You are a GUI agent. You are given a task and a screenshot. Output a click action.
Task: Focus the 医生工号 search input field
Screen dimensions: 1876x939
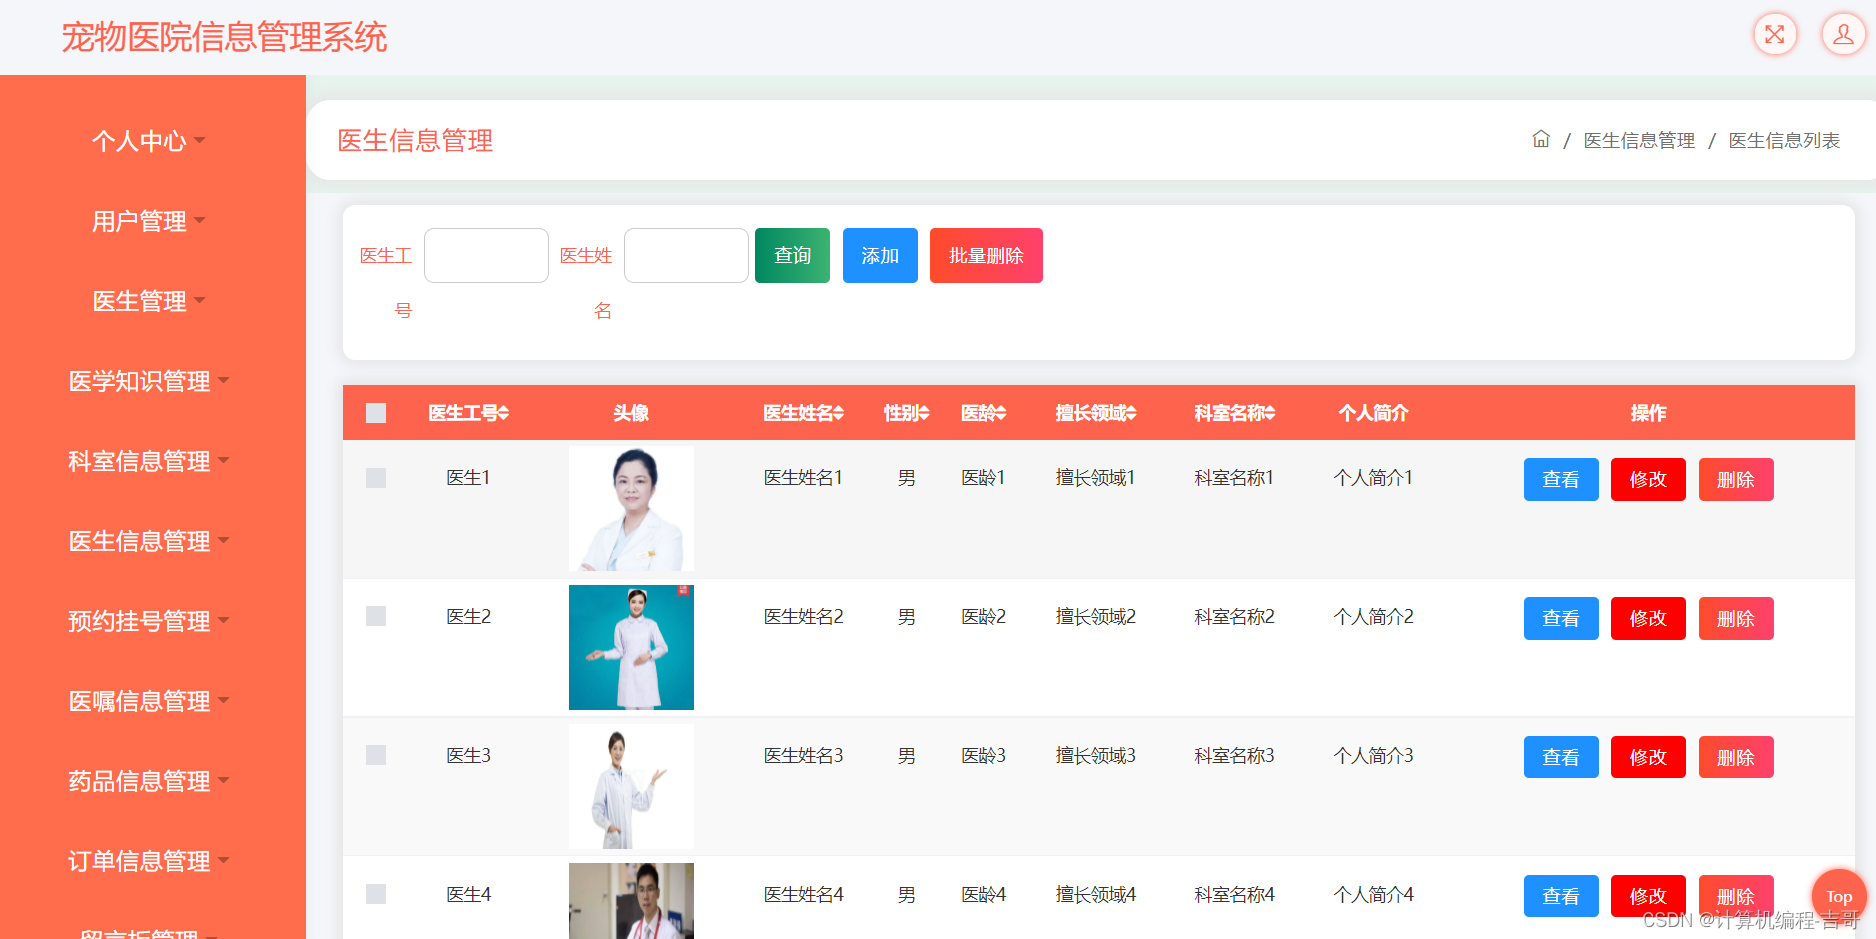point(486,255)
